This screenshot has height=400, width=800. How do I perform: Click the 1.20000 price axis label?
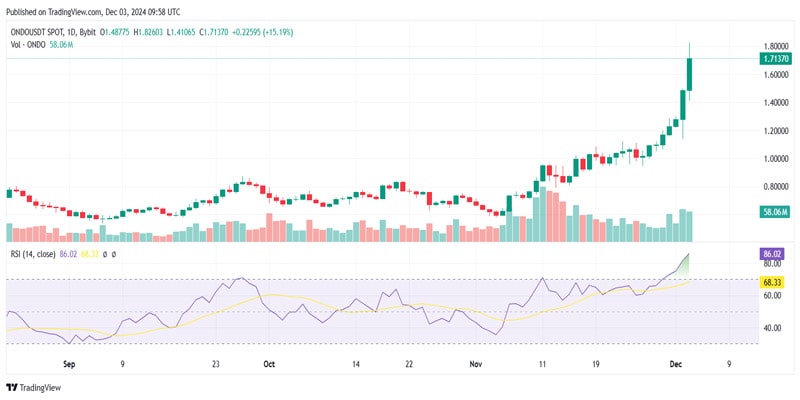pyautogui.click(x=776, y=131)
